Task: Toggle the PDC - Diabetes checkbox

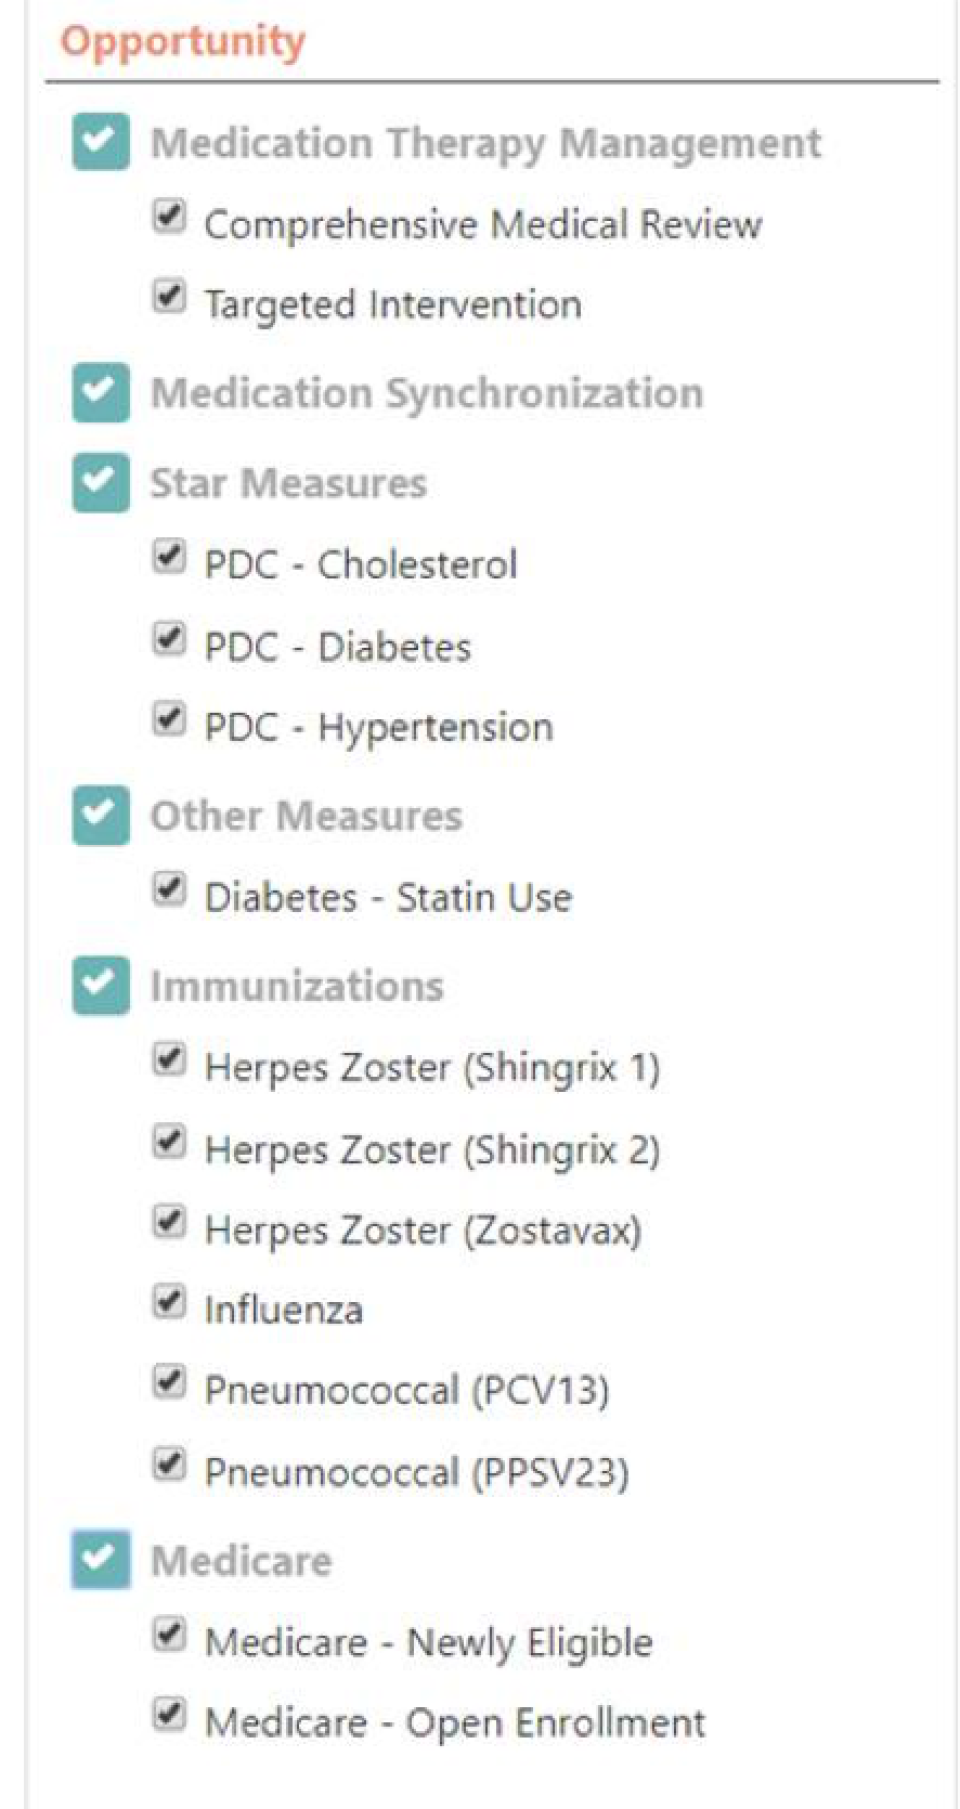Action: pyautogui.click(x=169, y=639)
